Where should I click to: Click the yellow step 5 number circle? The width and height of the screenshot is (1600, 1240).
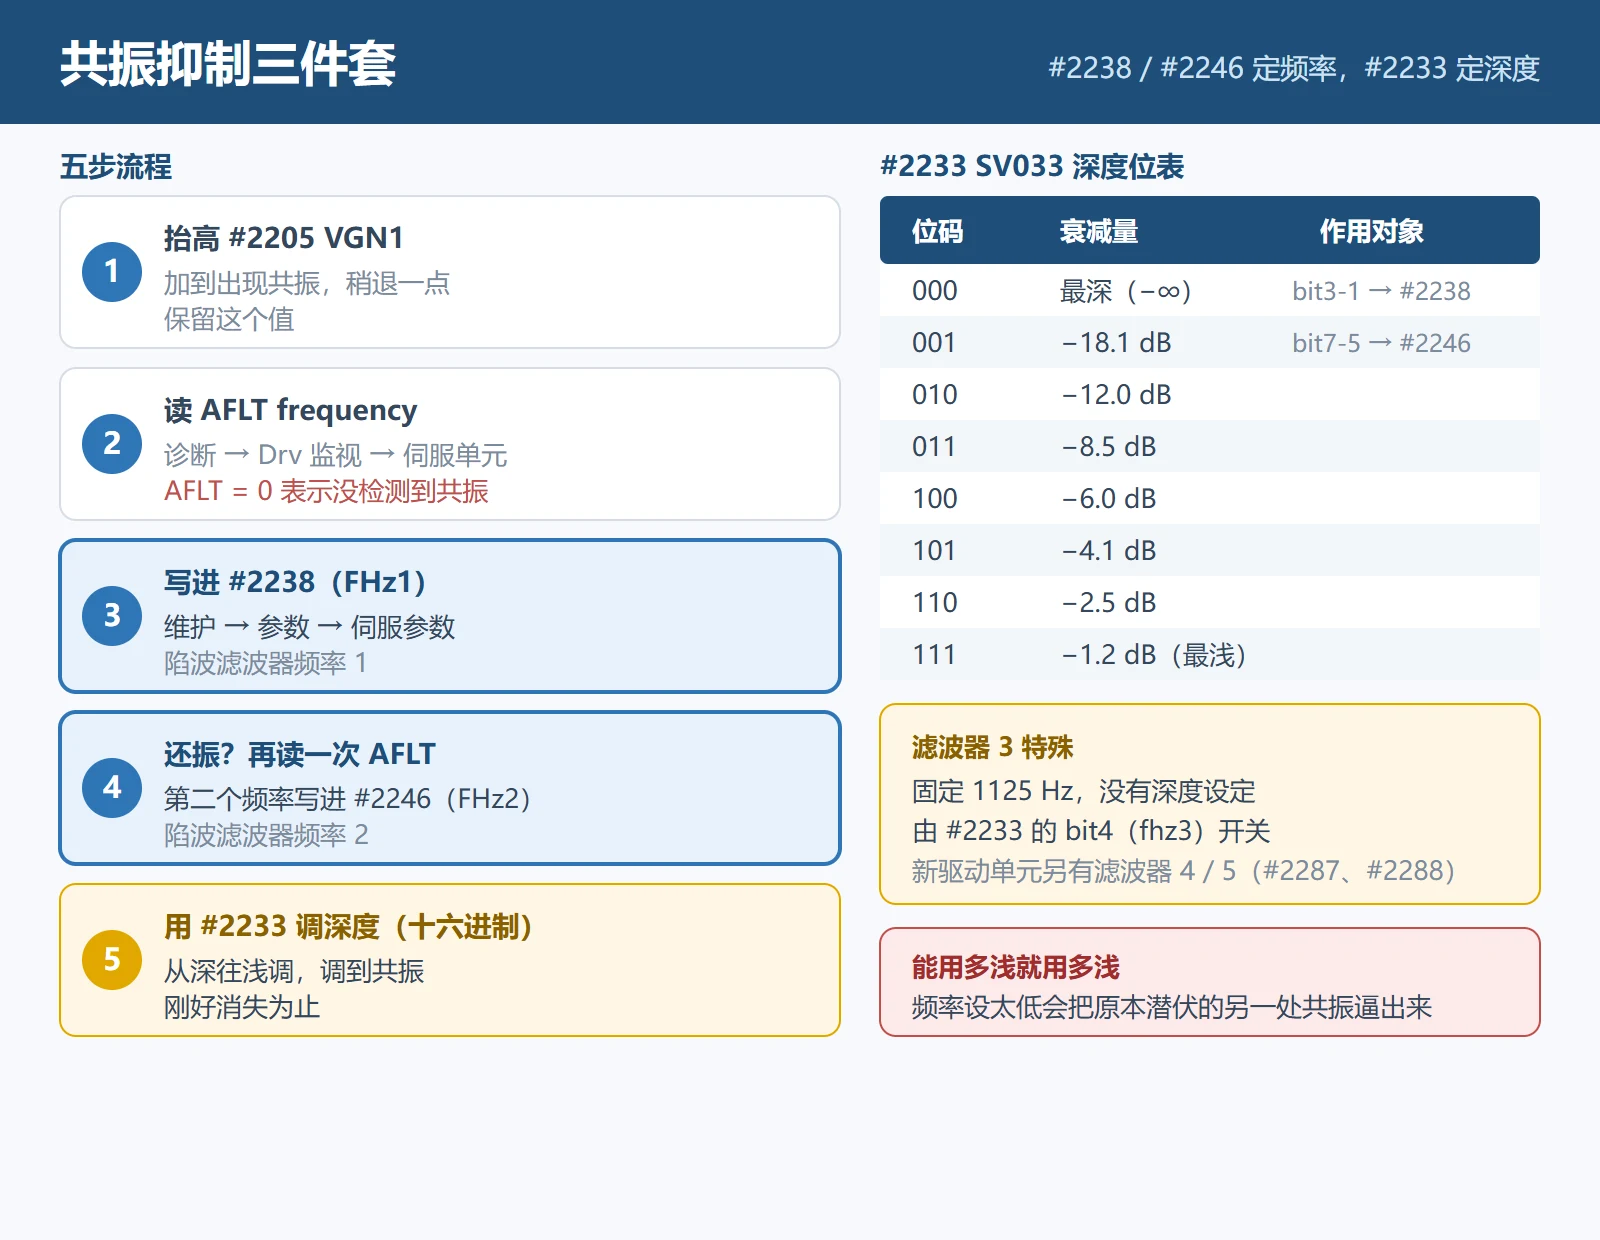[x=112, y=959]
